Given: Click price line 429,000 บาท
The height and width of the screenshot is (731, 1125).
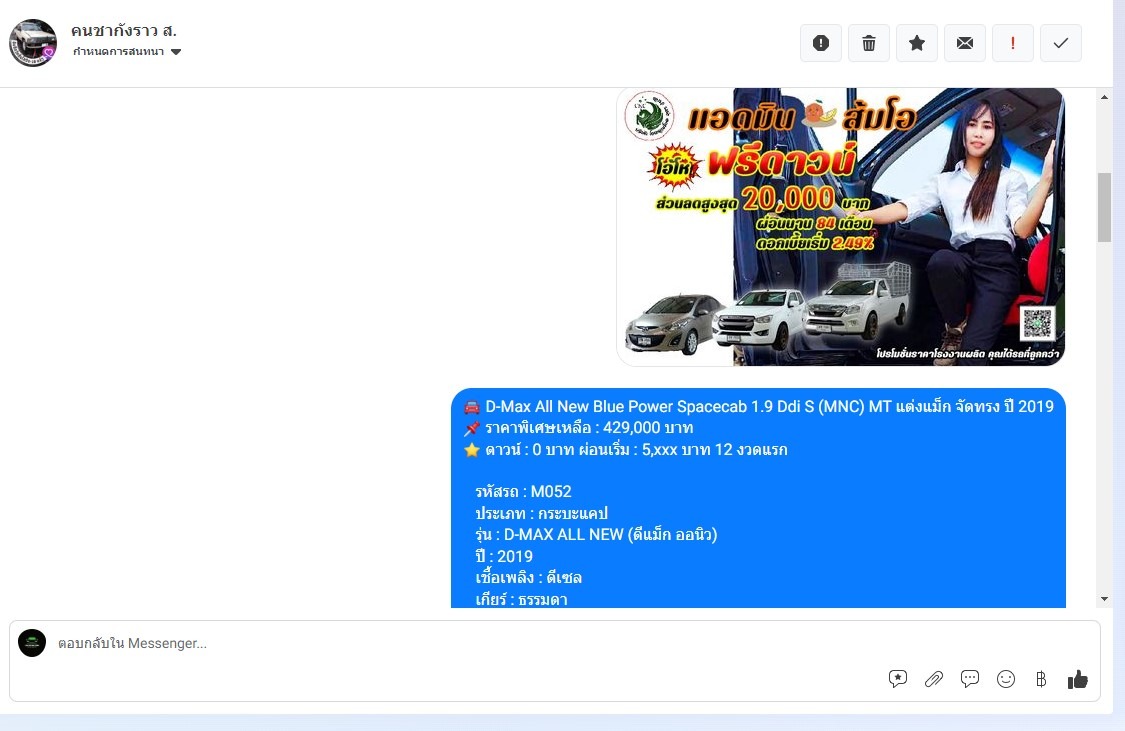Looking at the screenshot, I should [578, 428].
